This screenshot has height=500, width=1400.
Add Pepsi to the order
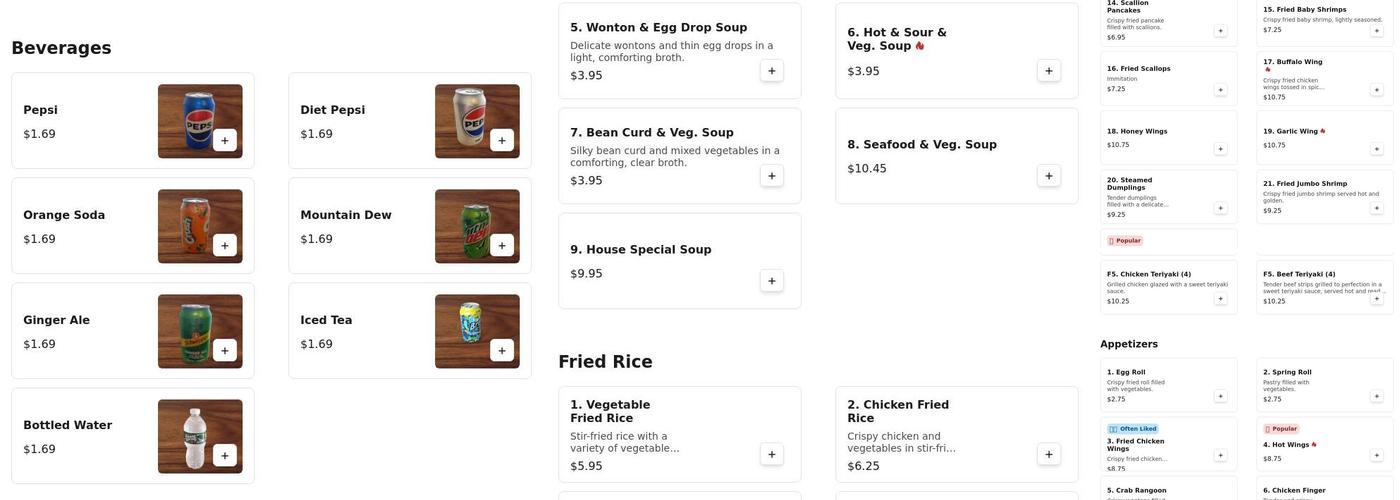point(224,141)
